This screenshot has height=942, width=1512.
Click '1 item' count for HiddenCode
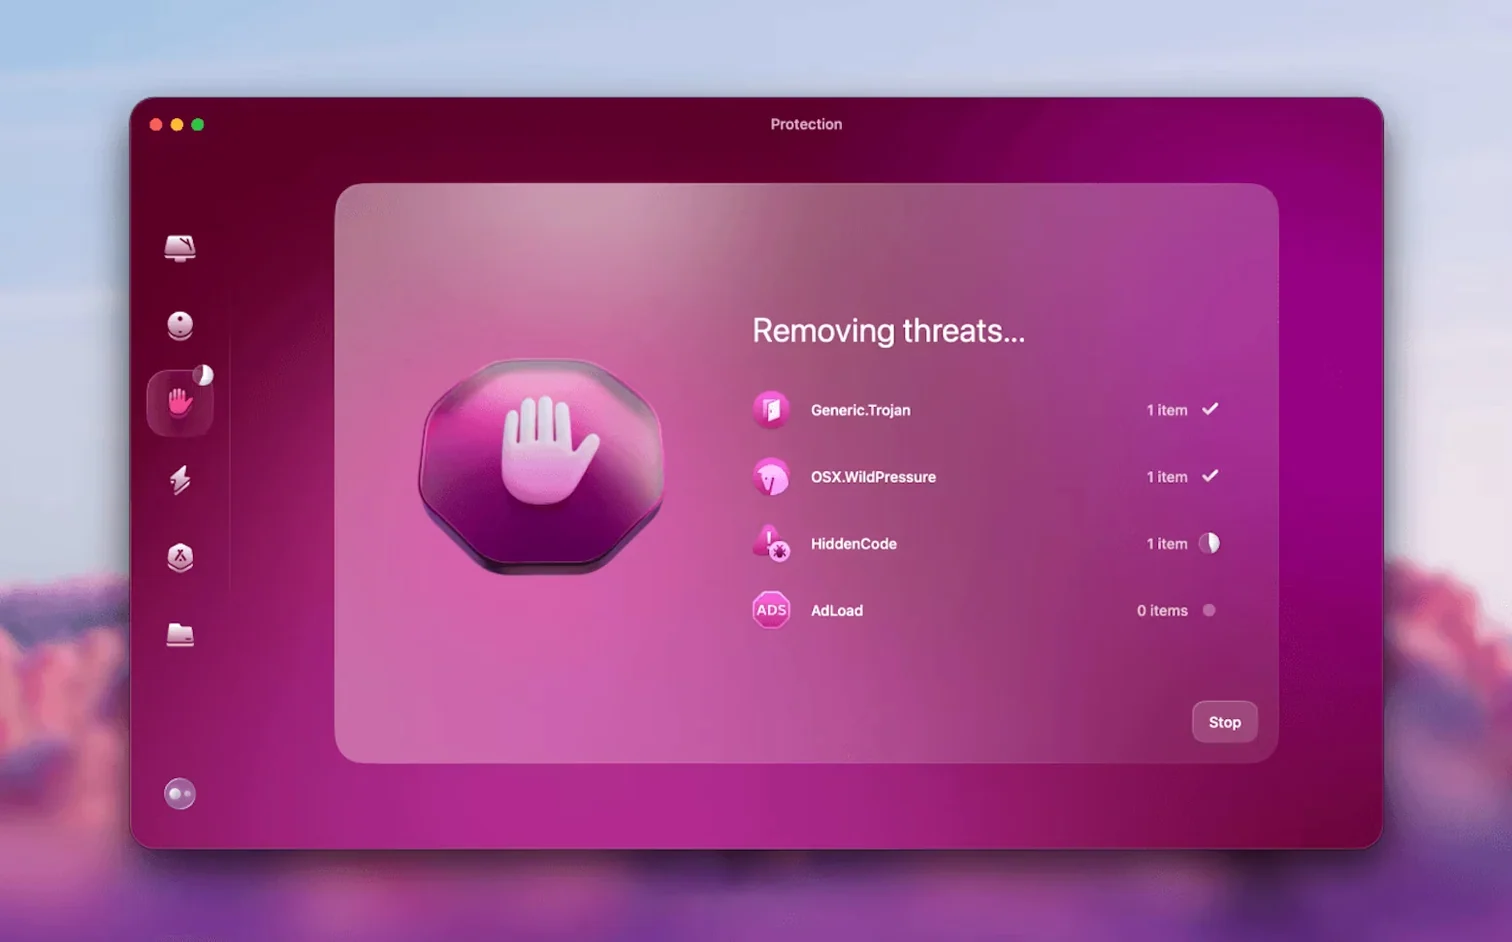[1167, 544]
